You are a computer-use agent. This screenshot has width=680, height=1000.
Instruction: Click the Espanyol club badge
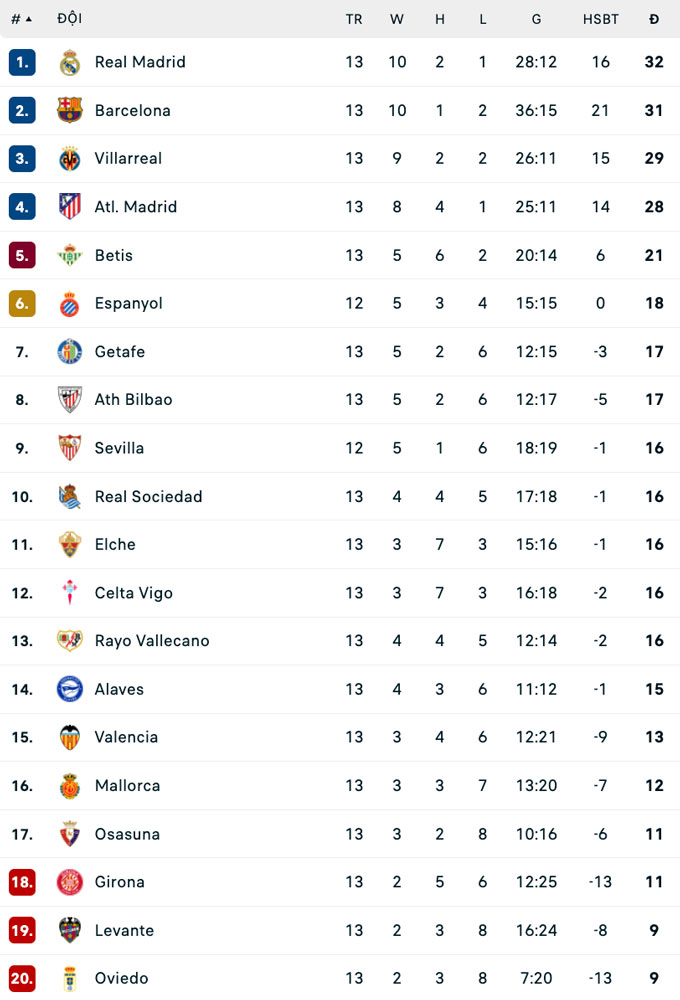click(69, 303)
